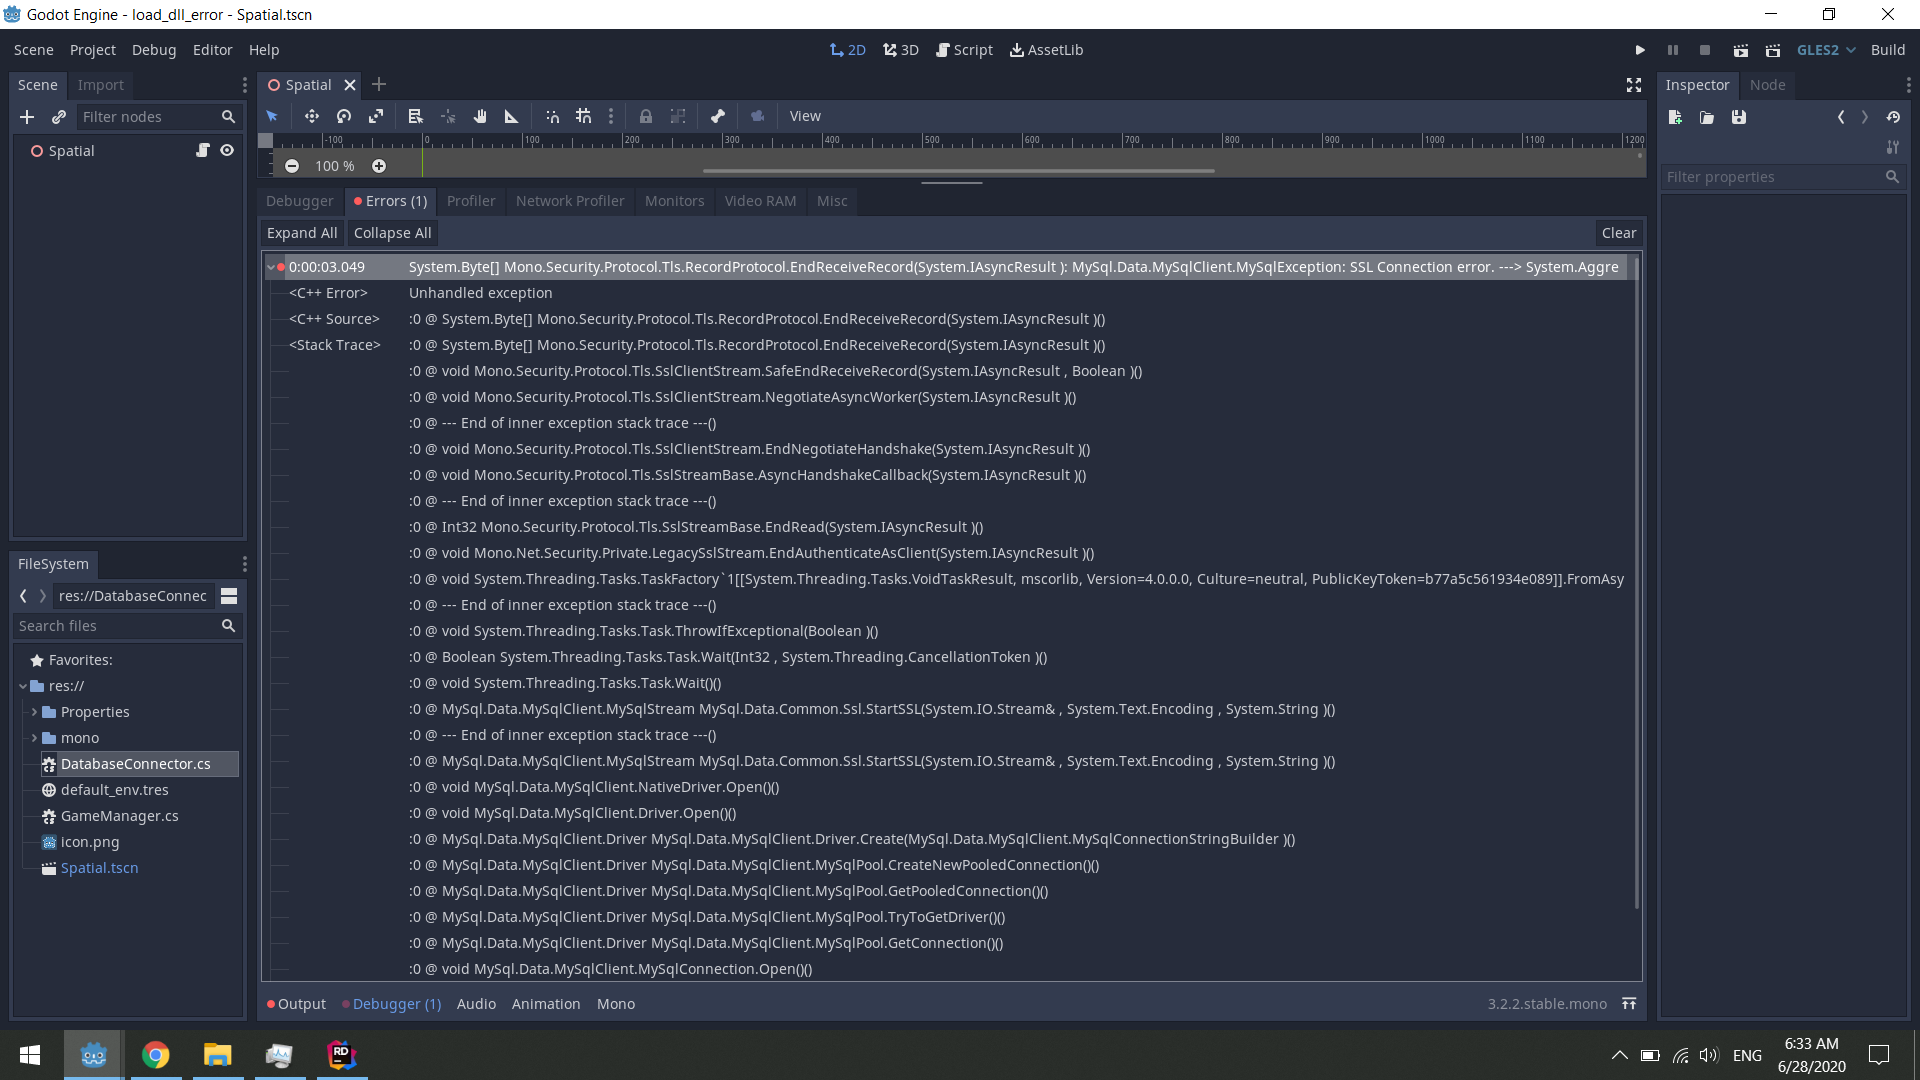Switch to the Network Profiler tab
Image resolution: width=1920 pixels, height=1080 pixels.
570,201
